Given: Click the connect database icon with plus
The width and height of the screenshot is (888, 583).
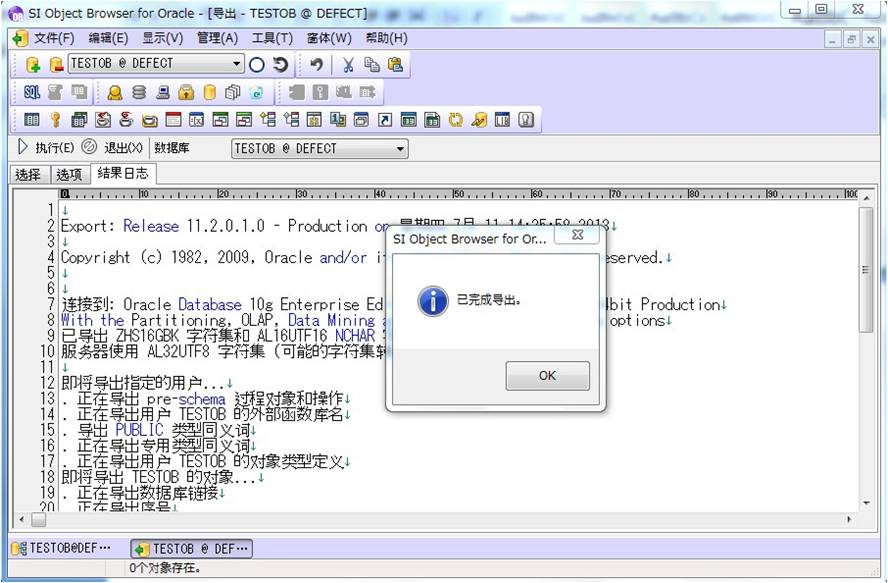Looking at the screenshot, I should [x=32, y=65].
